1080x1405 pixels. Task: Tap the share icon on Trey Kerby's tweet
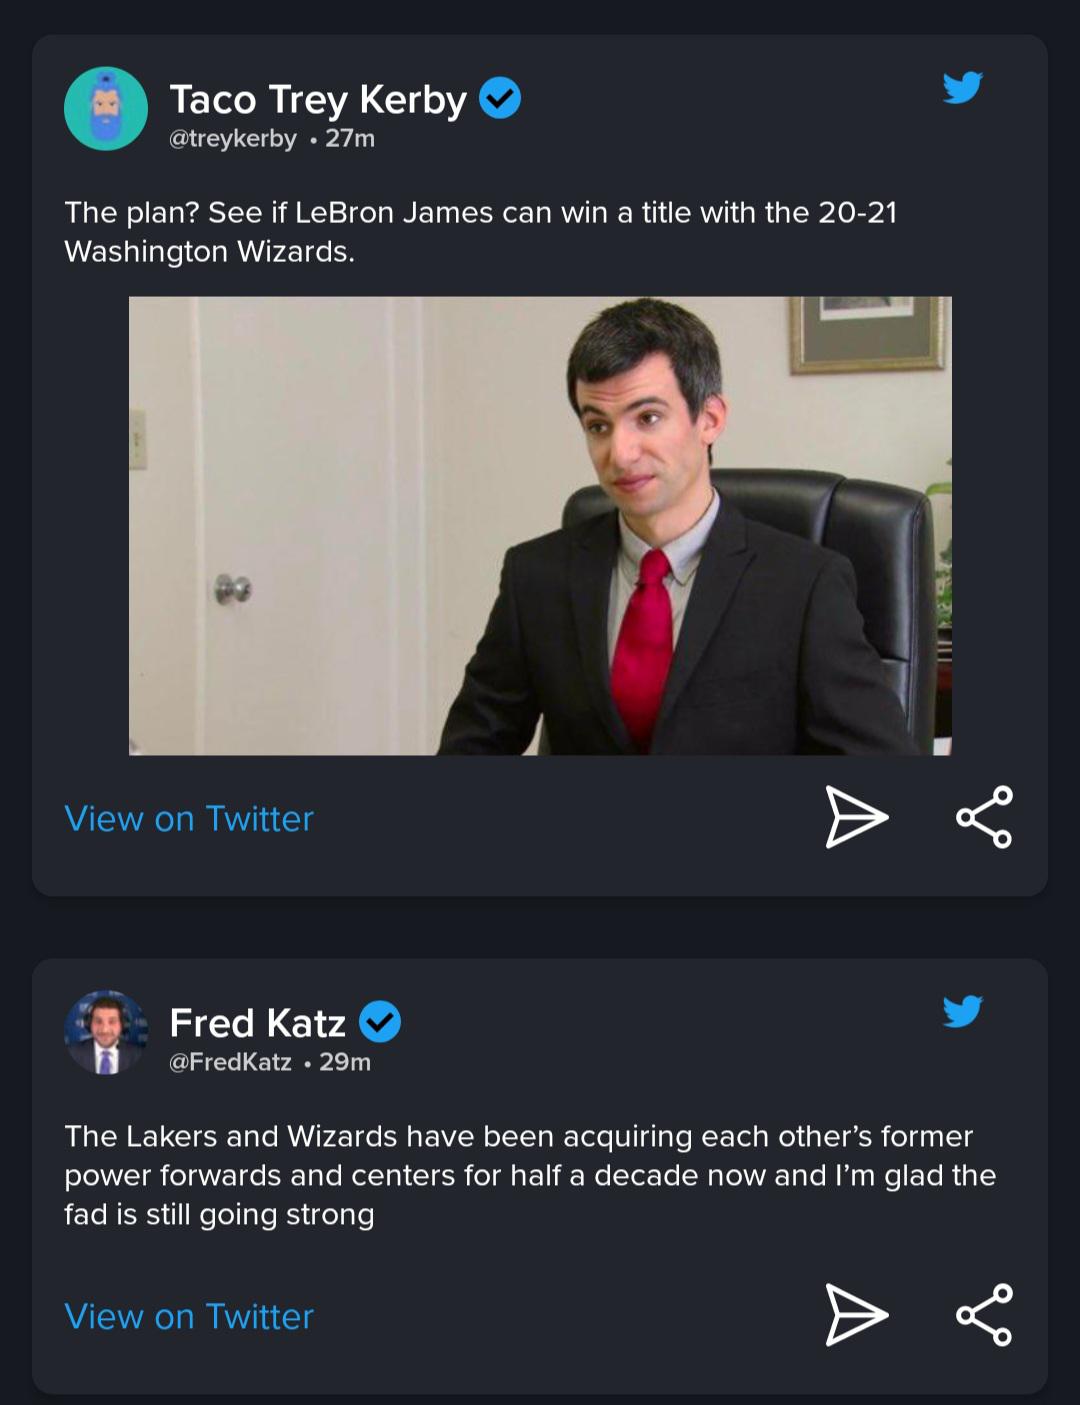(x=984, y=817)
